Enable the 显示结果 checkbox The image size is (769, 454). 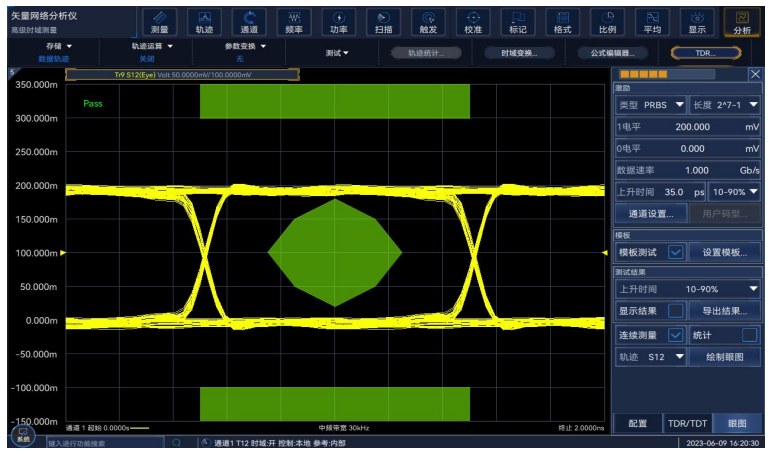676,311
